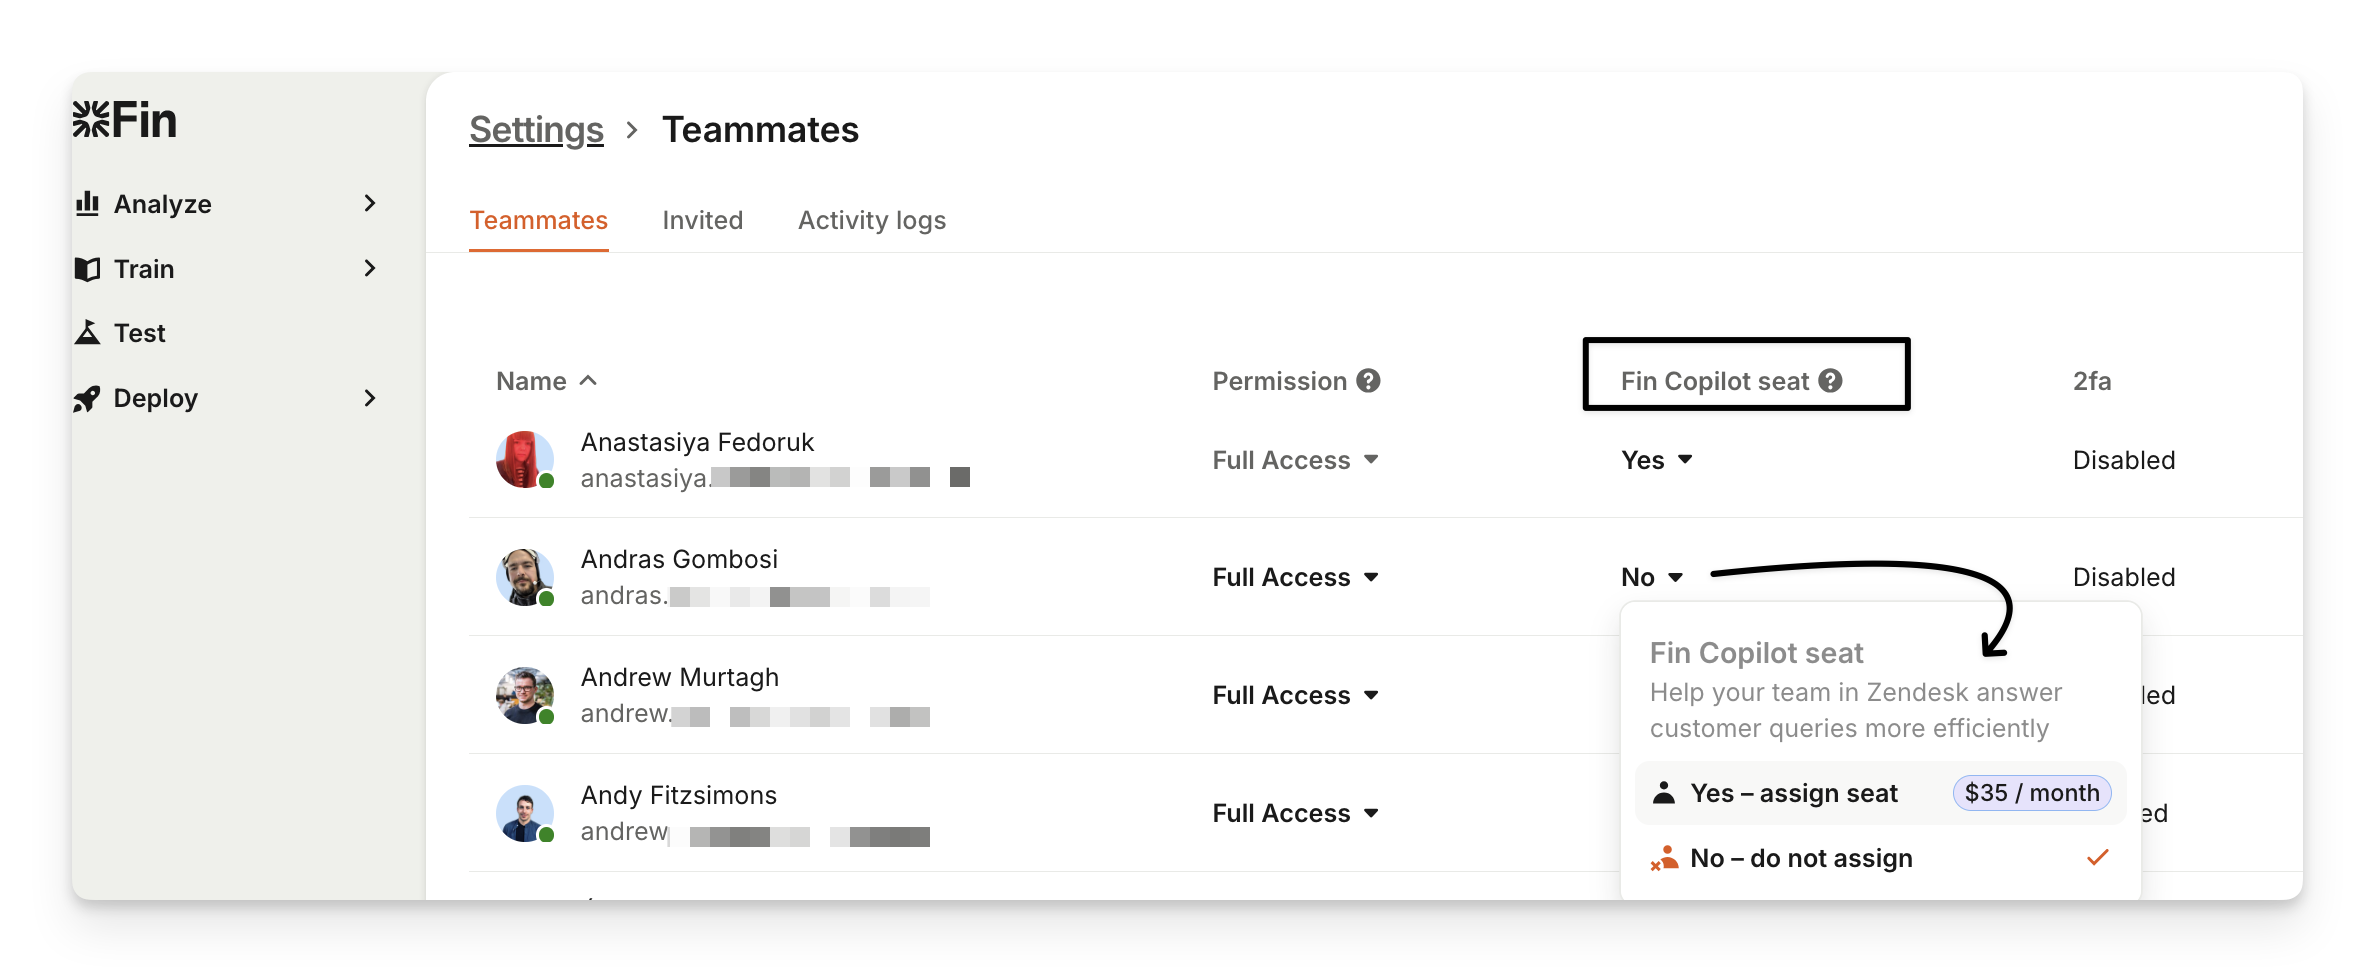This screenshot has height=972, width=2375.
Task: Open the Activity logs tab
Action: click(871, 220)
